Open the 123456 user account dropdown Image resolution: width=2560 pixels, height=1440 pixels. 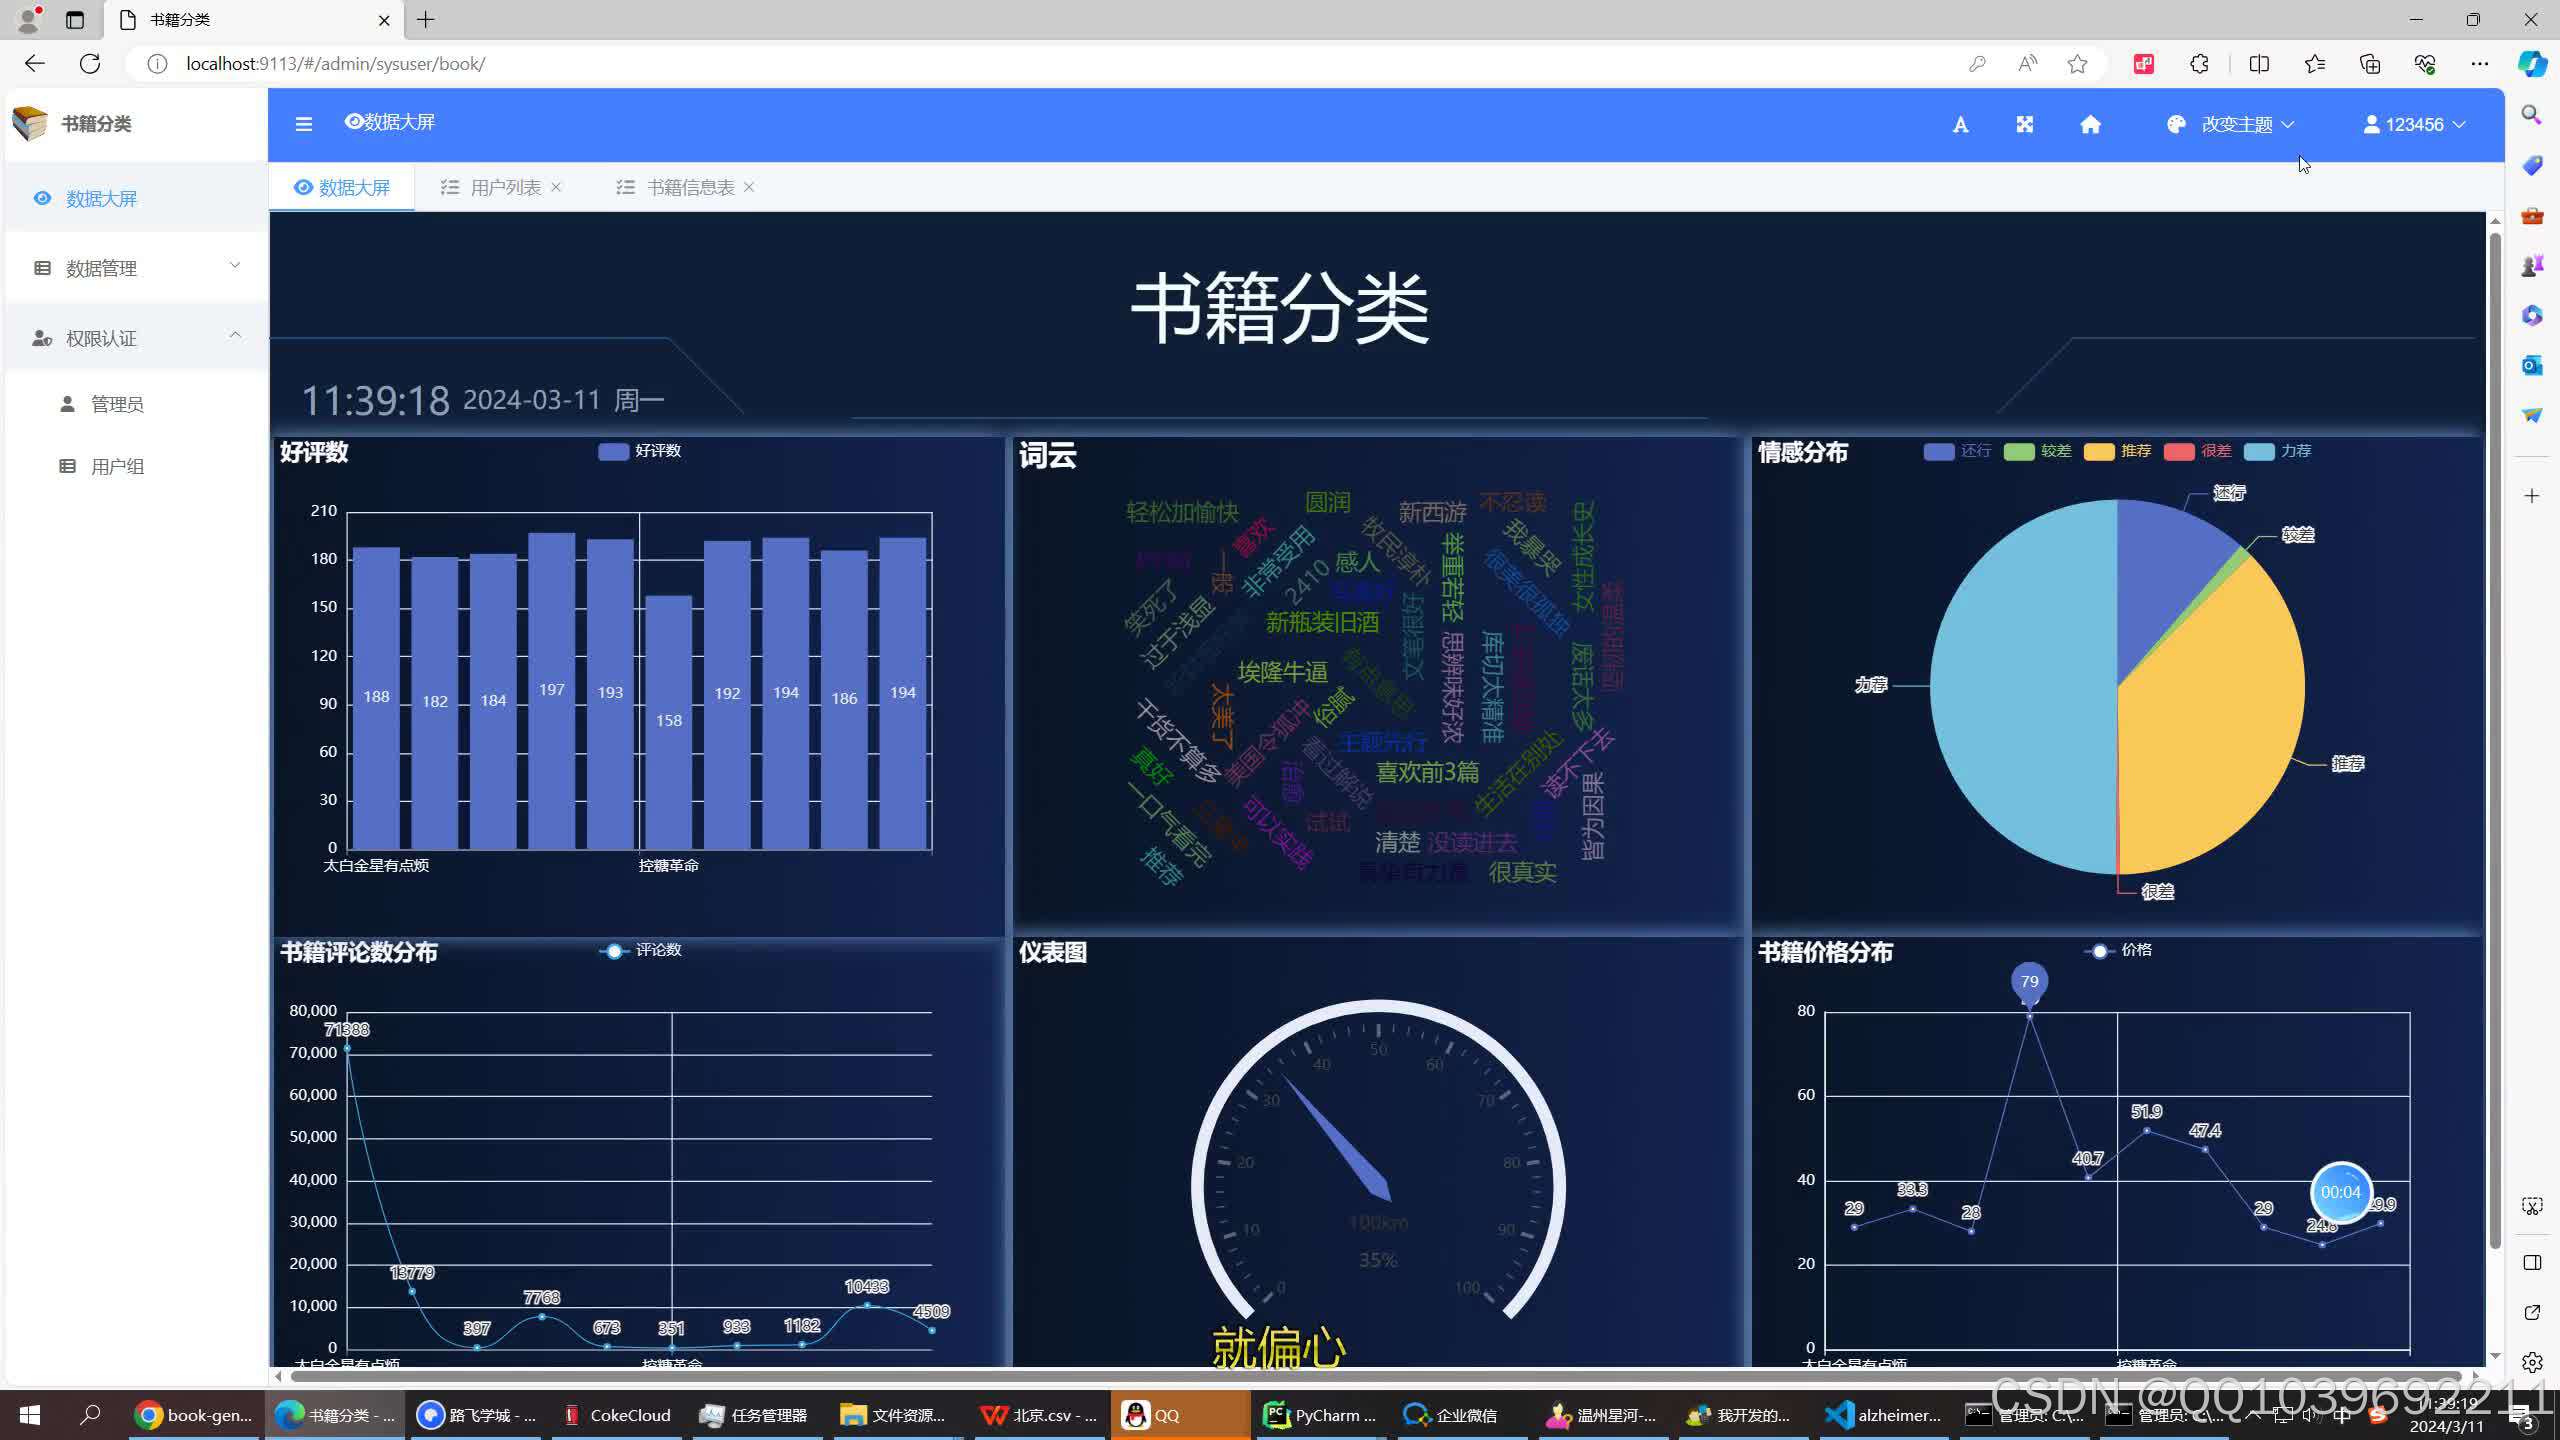coord(2414,124)
